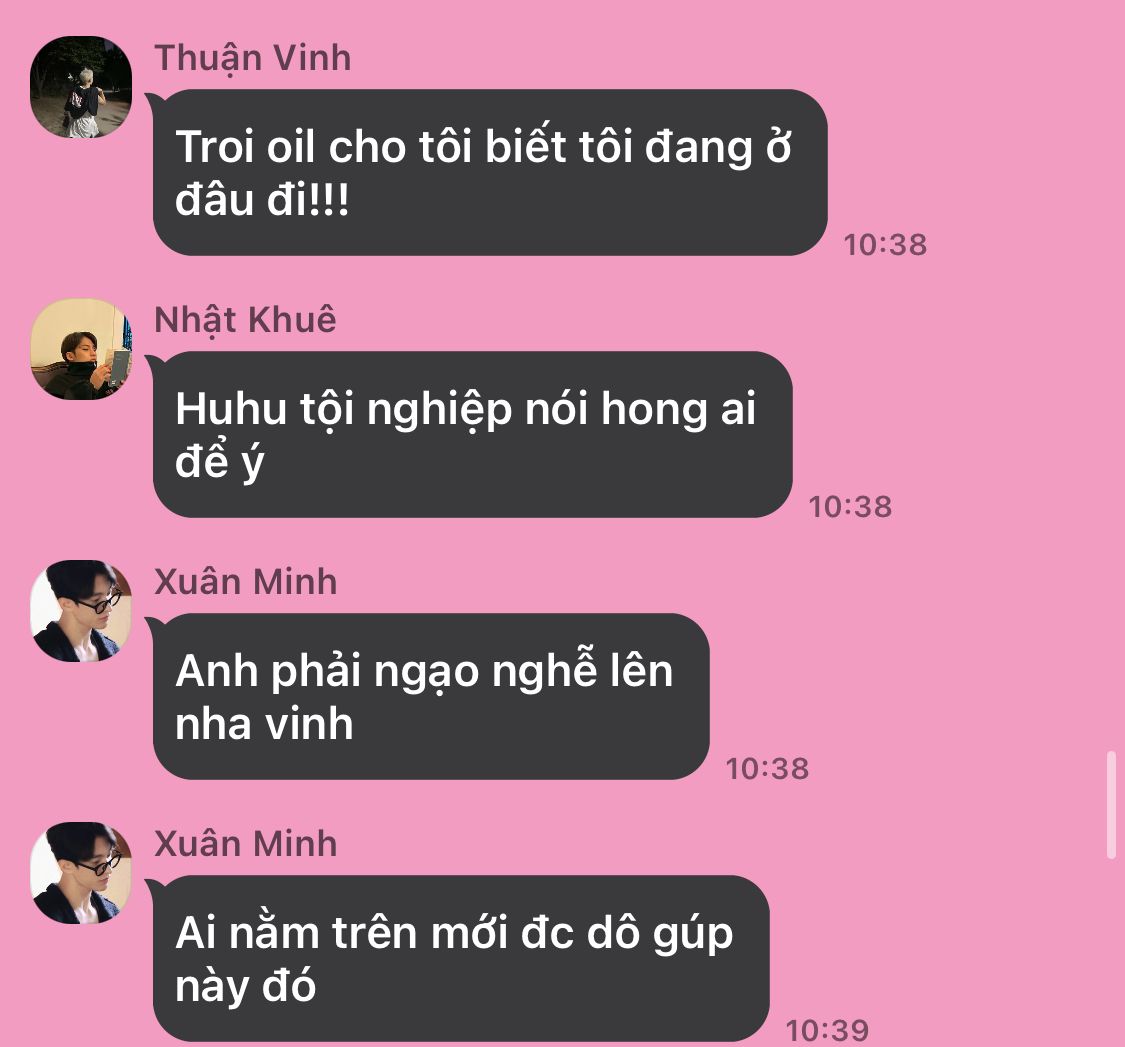Tap the words 'này đó' in last bubble
The width and height of the screenshot is (1125, 1047).
(x=245, y=987)
